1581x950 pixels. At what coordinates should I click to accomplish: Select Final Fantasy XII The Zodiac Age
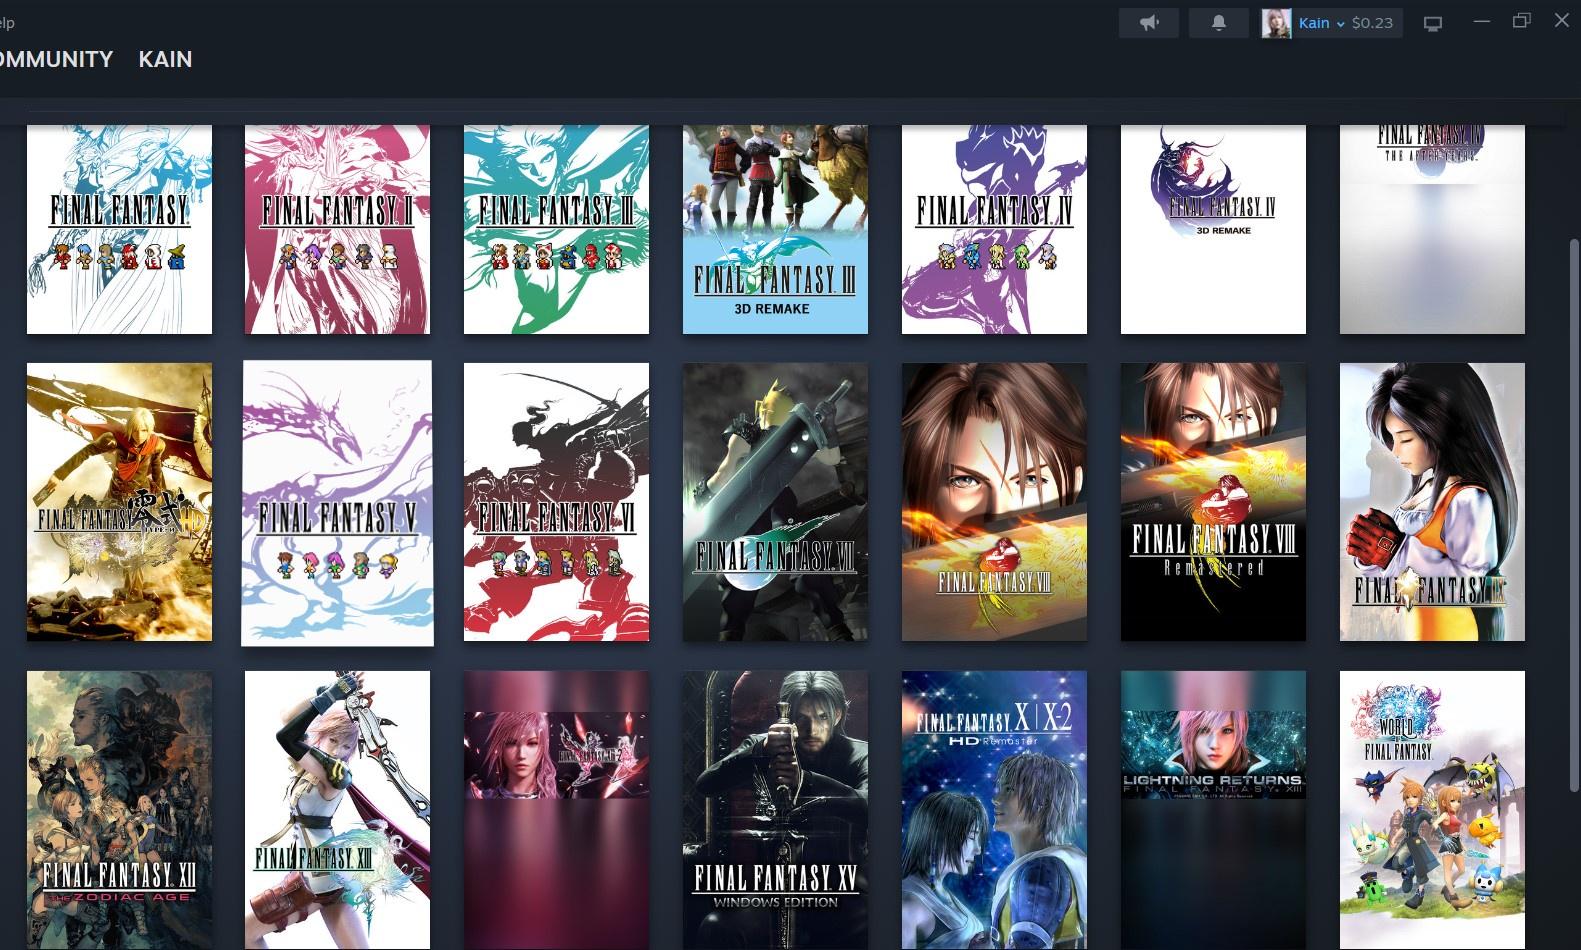click(119, 810)
